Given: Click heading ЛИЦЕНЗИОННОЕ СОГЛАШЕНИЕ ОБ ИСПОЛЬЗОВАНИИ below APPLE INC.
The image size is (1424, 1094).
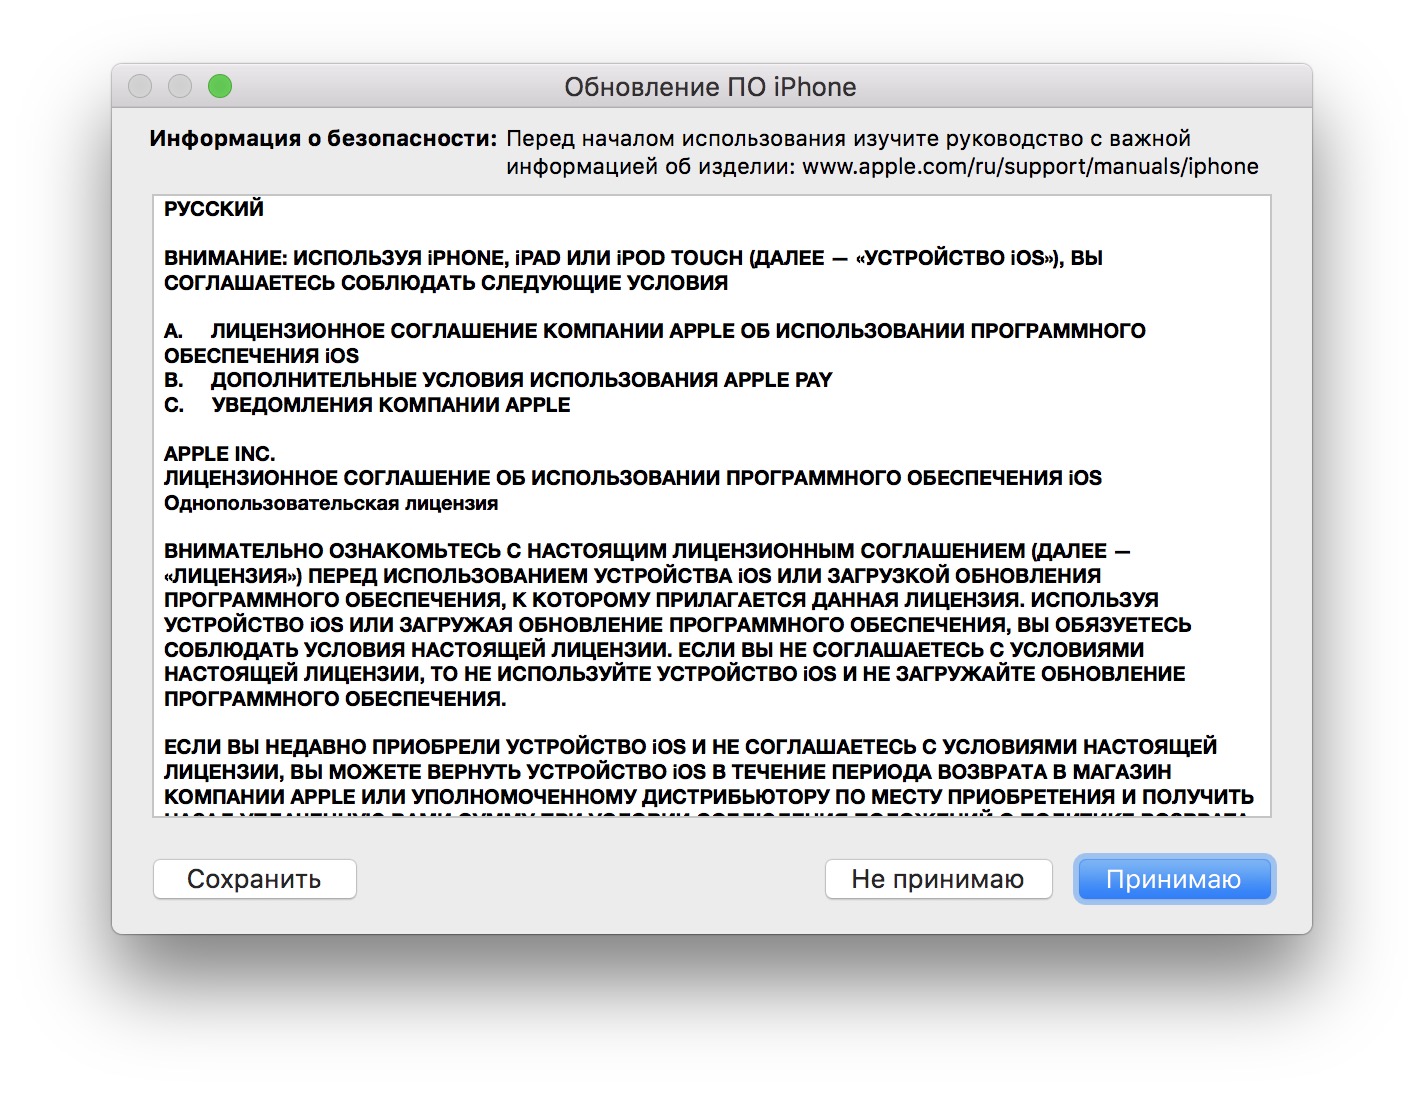Looking at the screenshot, I should 632,478.
